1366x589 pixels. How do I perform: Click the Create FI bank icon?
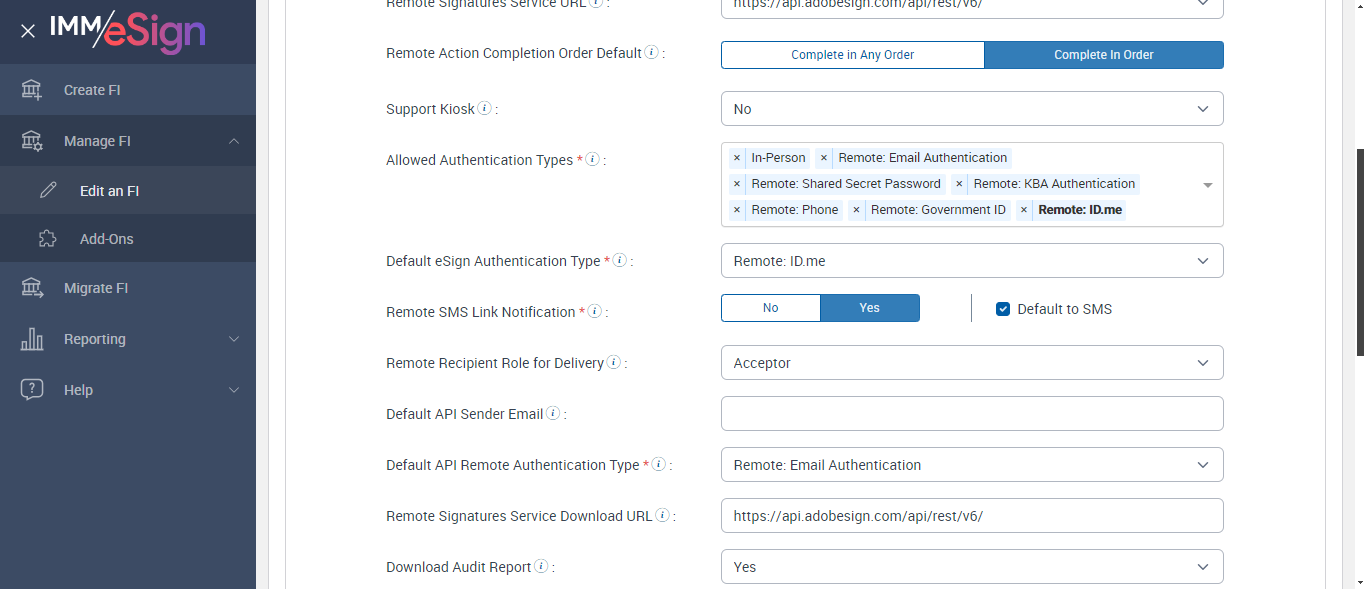(x=32, y=90)
